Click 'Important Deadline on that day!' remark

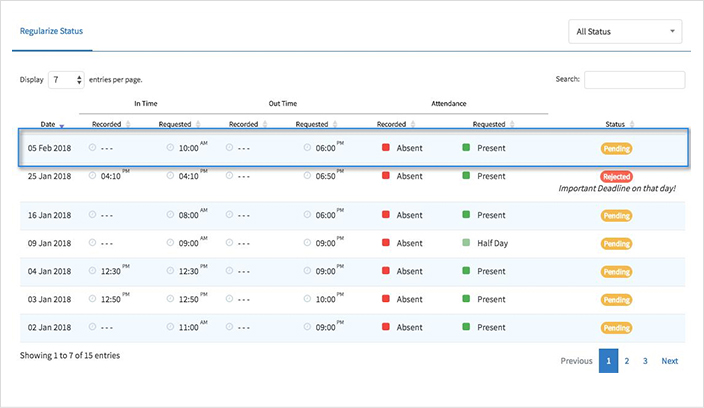click(x=617, y=189)
